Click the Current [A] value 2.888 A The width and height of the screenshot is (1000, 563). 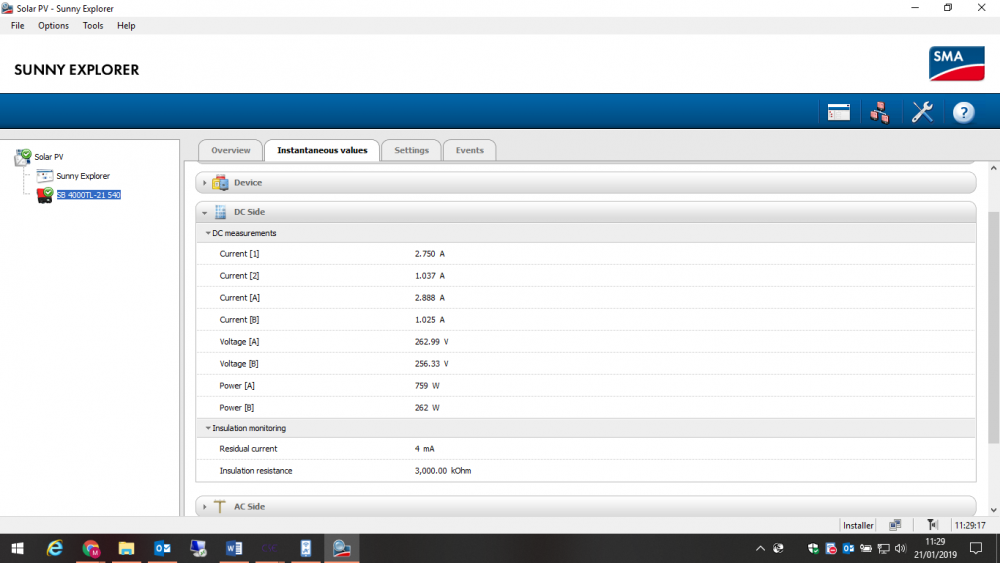(x=430, y=298)
